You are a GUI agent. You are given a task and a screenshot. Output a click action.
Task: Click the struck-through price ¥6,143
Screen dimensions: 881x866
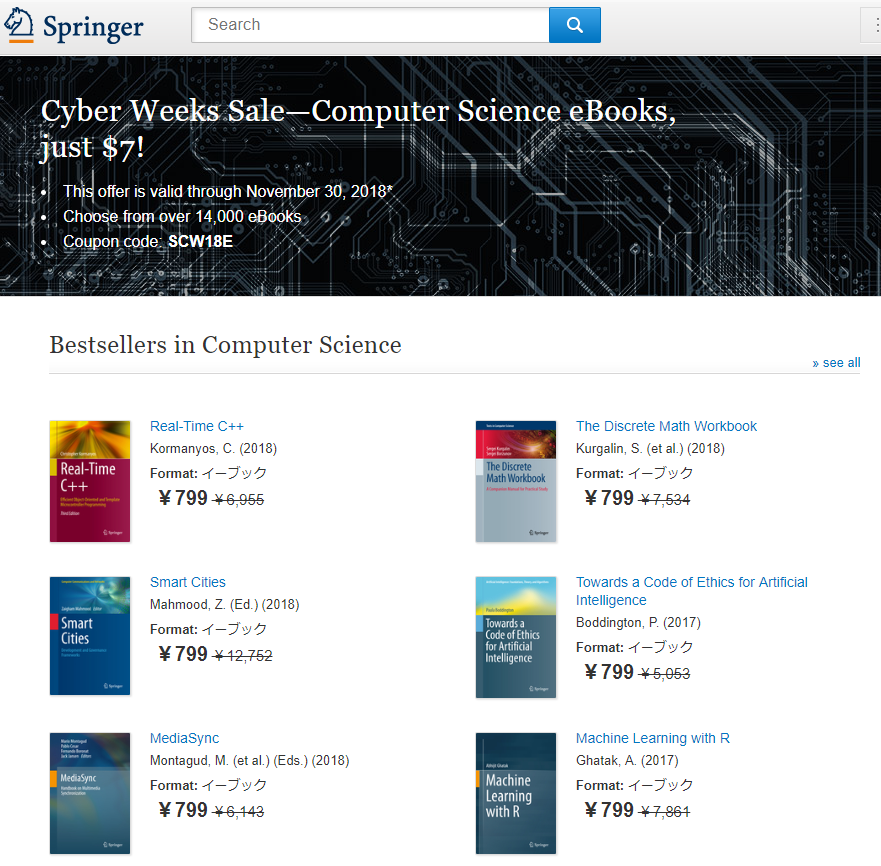(239, 811)
